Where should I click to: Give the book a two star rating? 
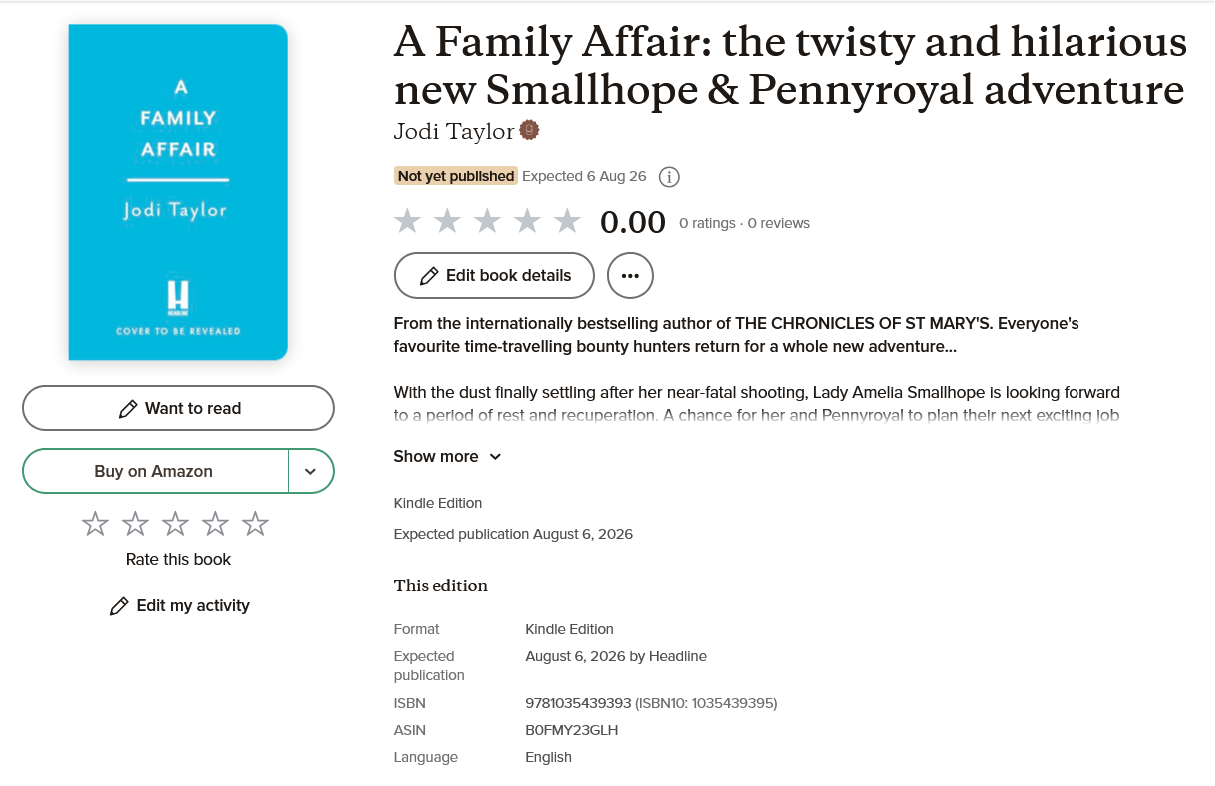point(135,523)
